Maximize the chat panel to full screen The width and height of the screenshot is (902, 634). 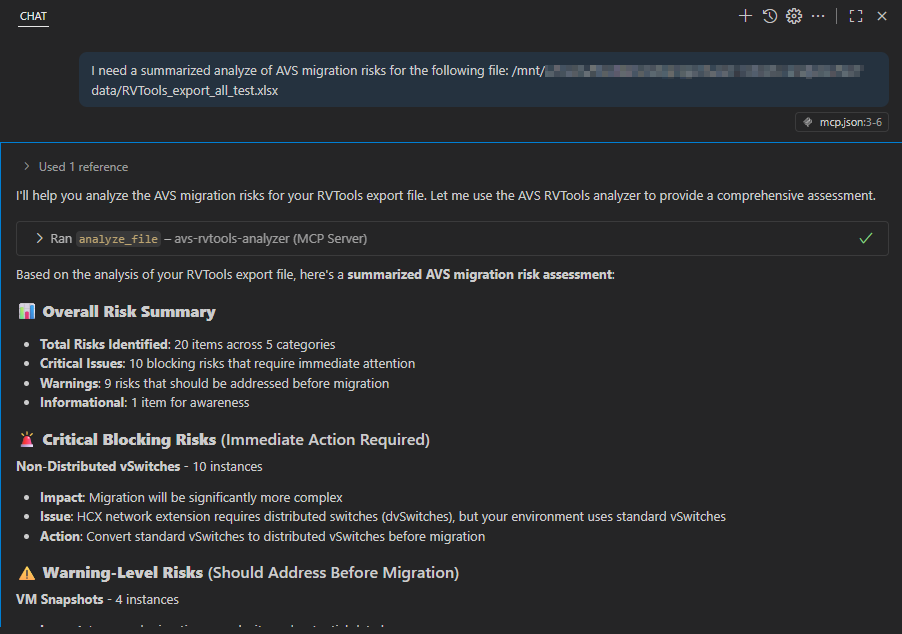(x=856, y=16)
